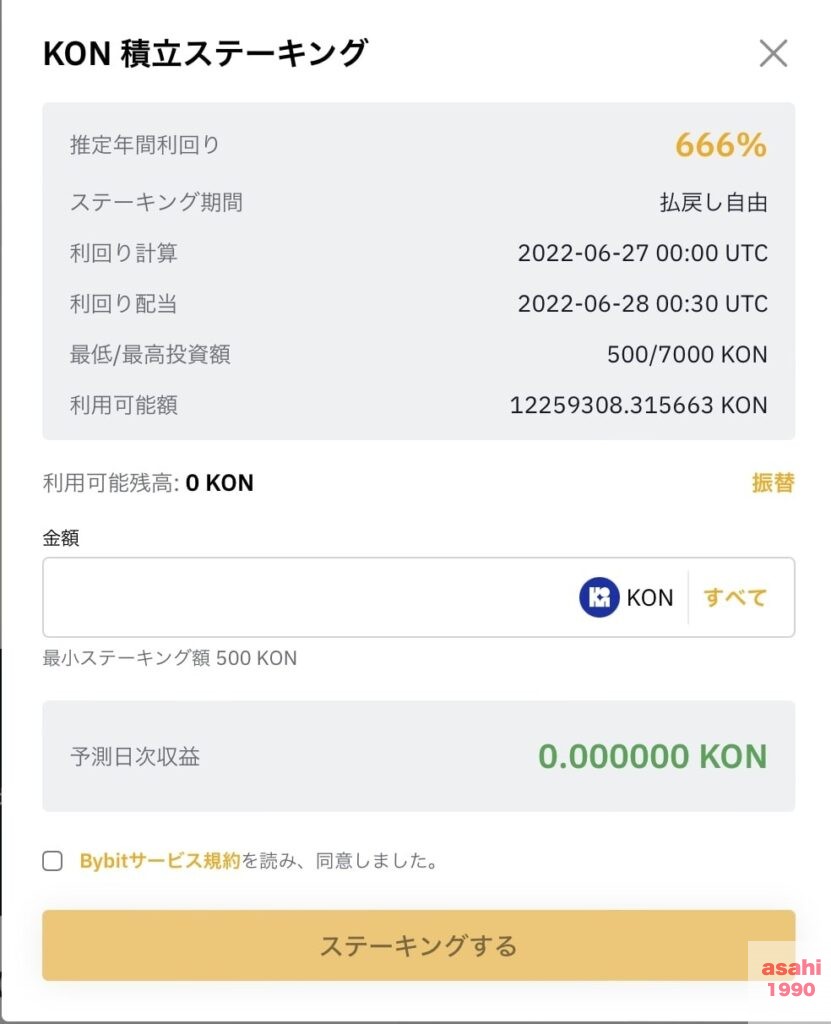This screenshot has width=831, height=1024.
Task: Open the Bybitサービス規約 link
Action: coord(160,861)
